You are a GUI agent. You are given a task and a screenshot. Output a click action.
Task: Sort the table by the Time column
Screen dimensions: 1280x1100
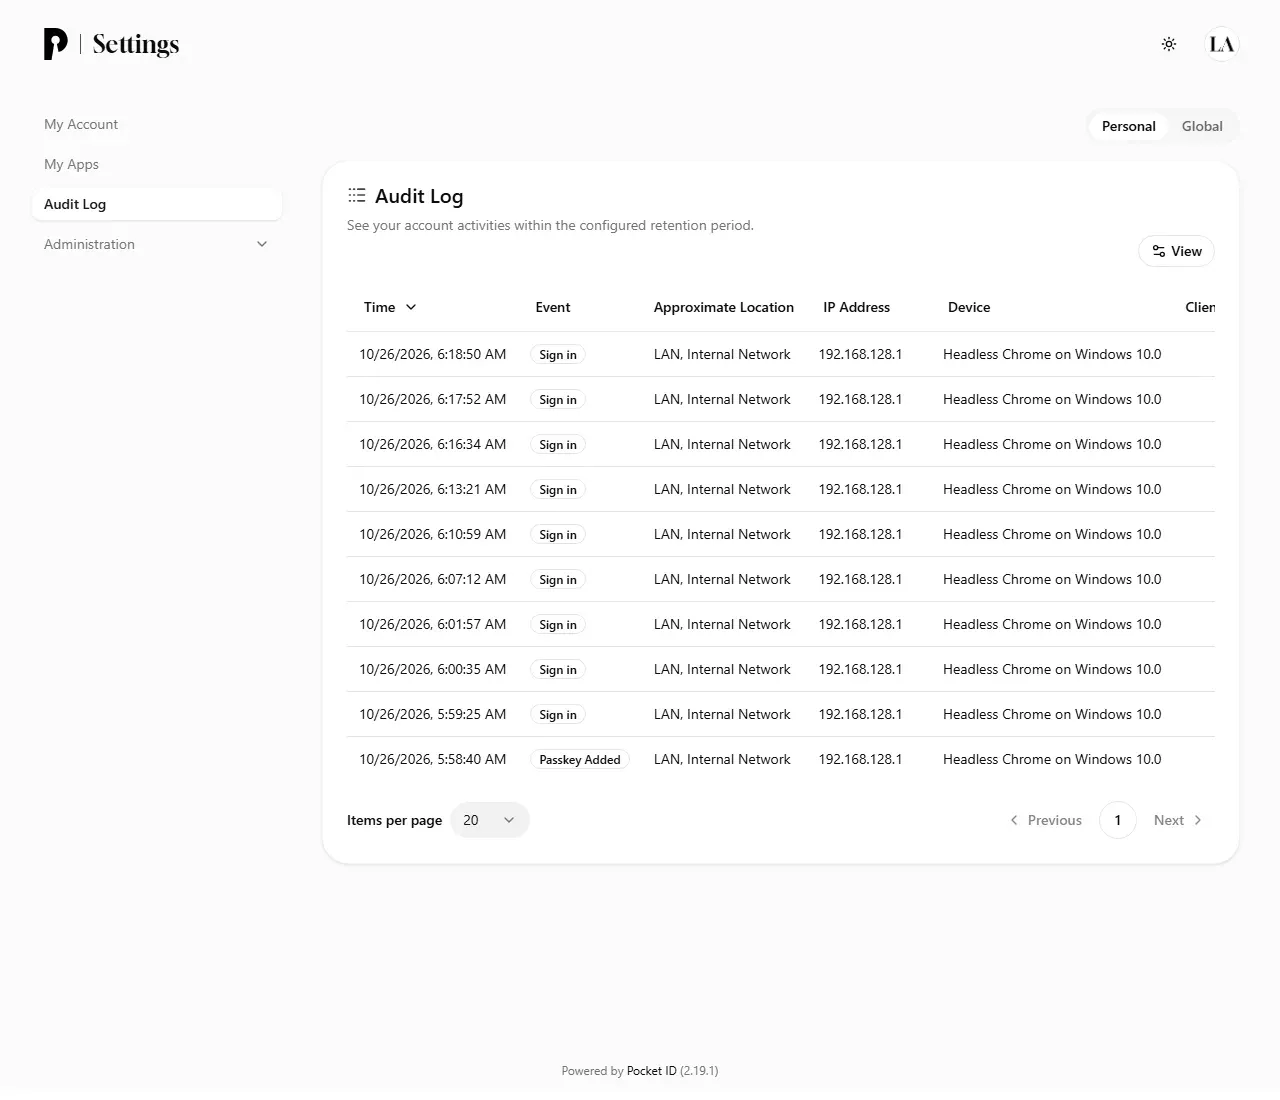[x=390, y=307]
